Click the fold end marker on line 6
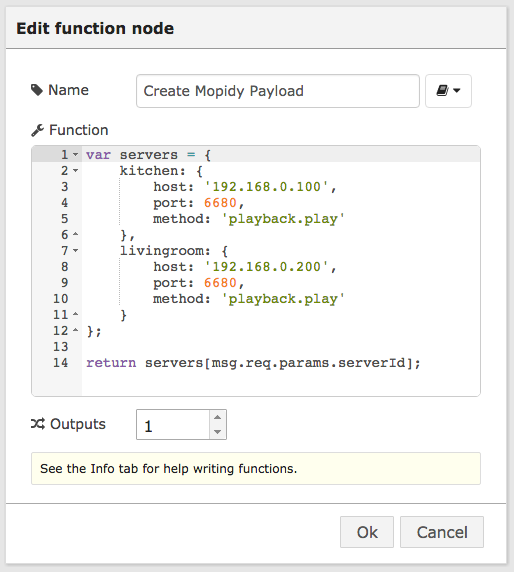This screenshot has height=572, width=514. click(76, 234)
